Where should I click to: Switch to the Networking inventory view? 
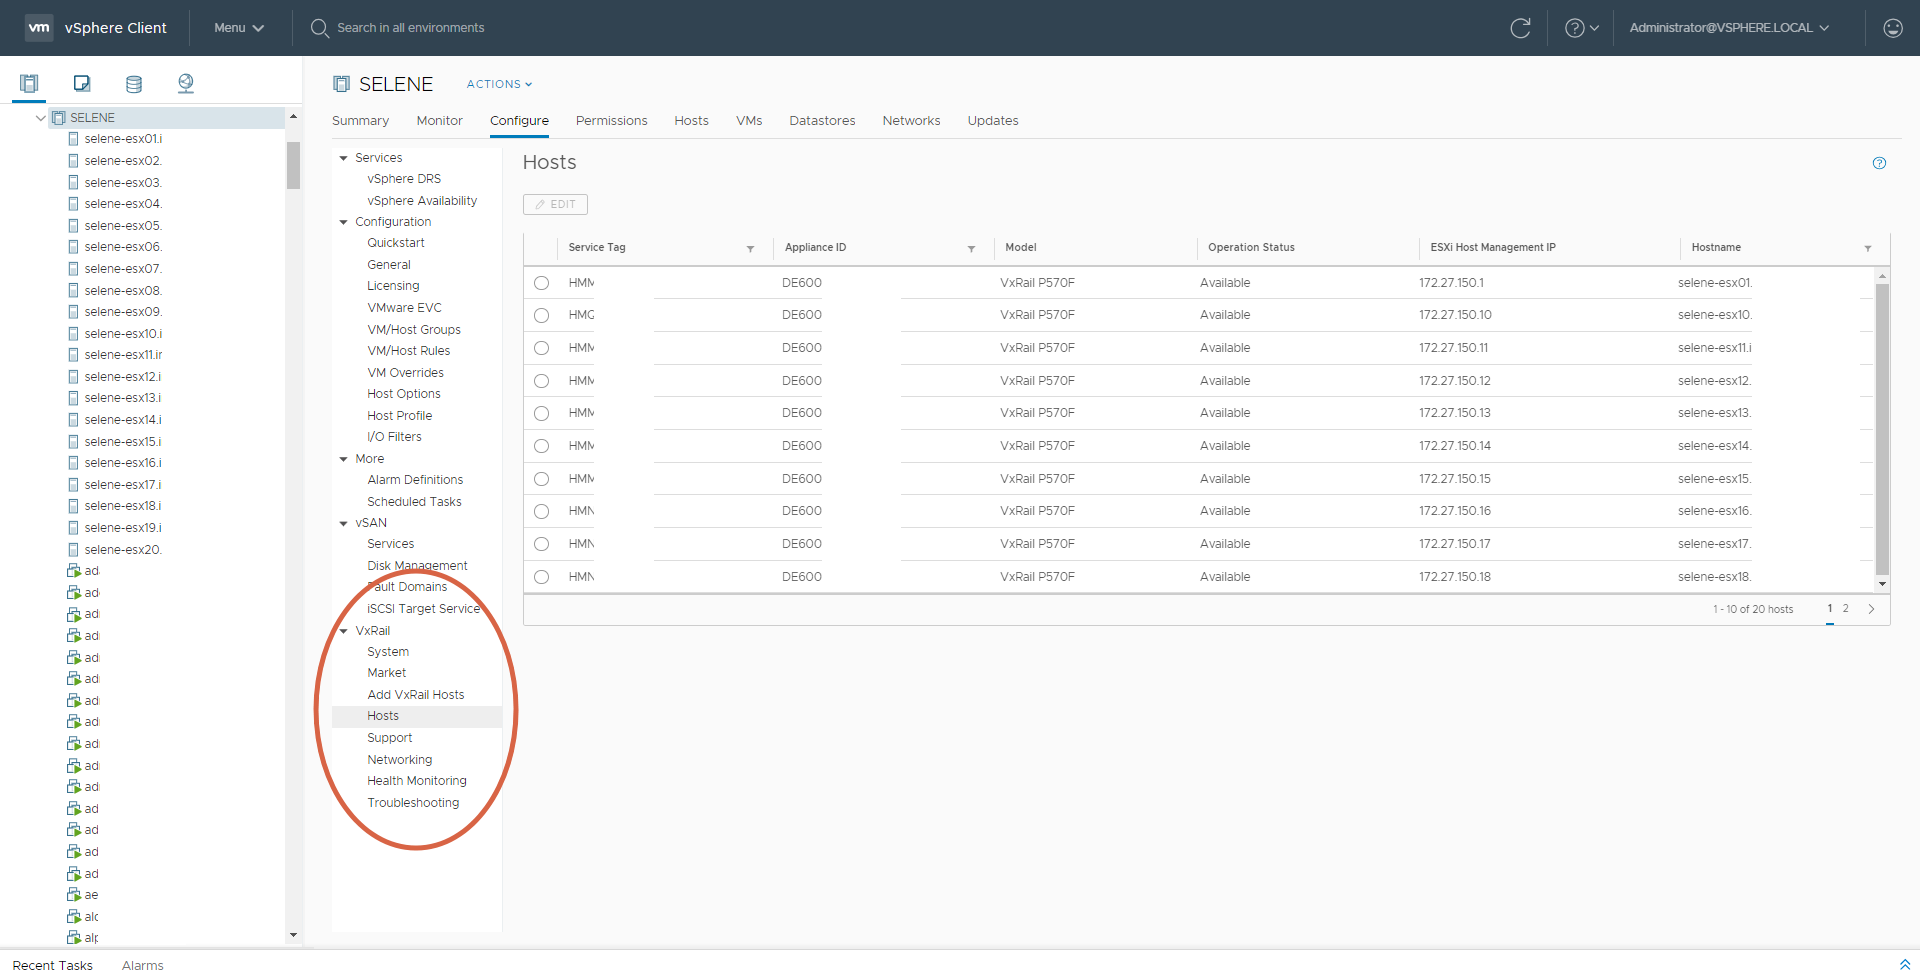(x=186, y=84)
